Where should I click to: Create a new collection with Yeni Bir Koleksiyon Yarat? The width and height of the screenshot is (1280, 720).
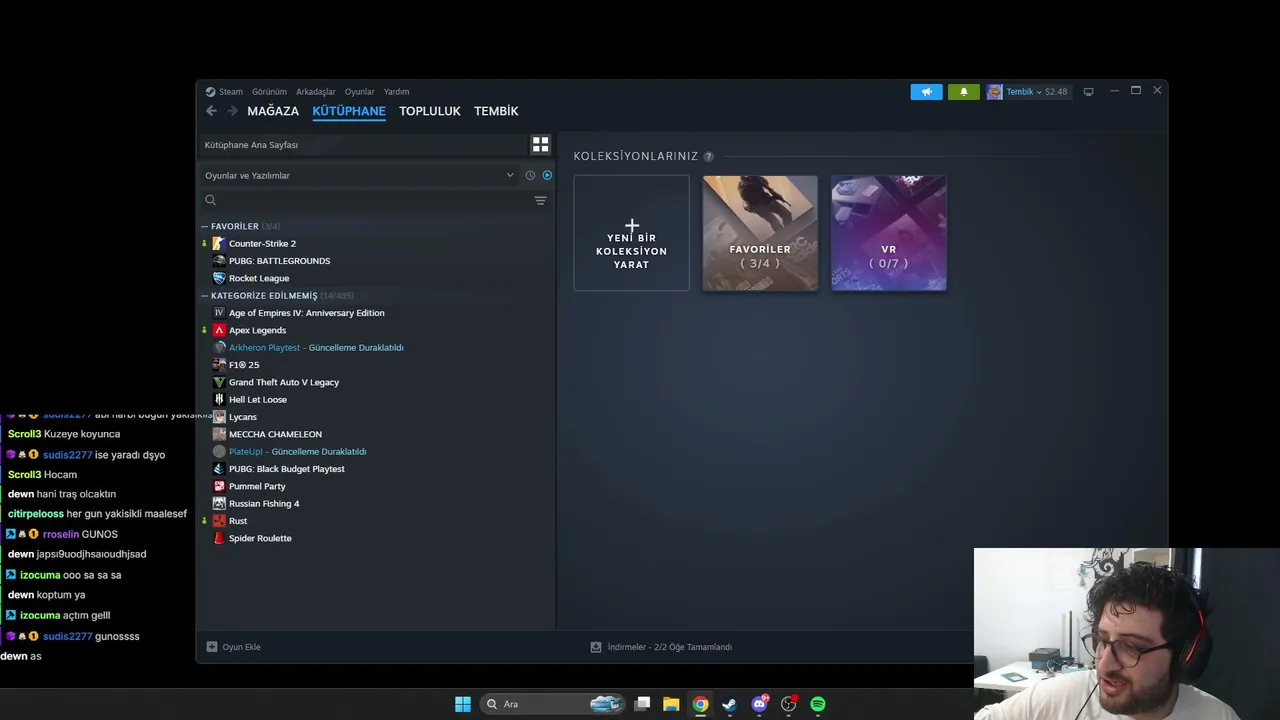[x=631, y=233]
